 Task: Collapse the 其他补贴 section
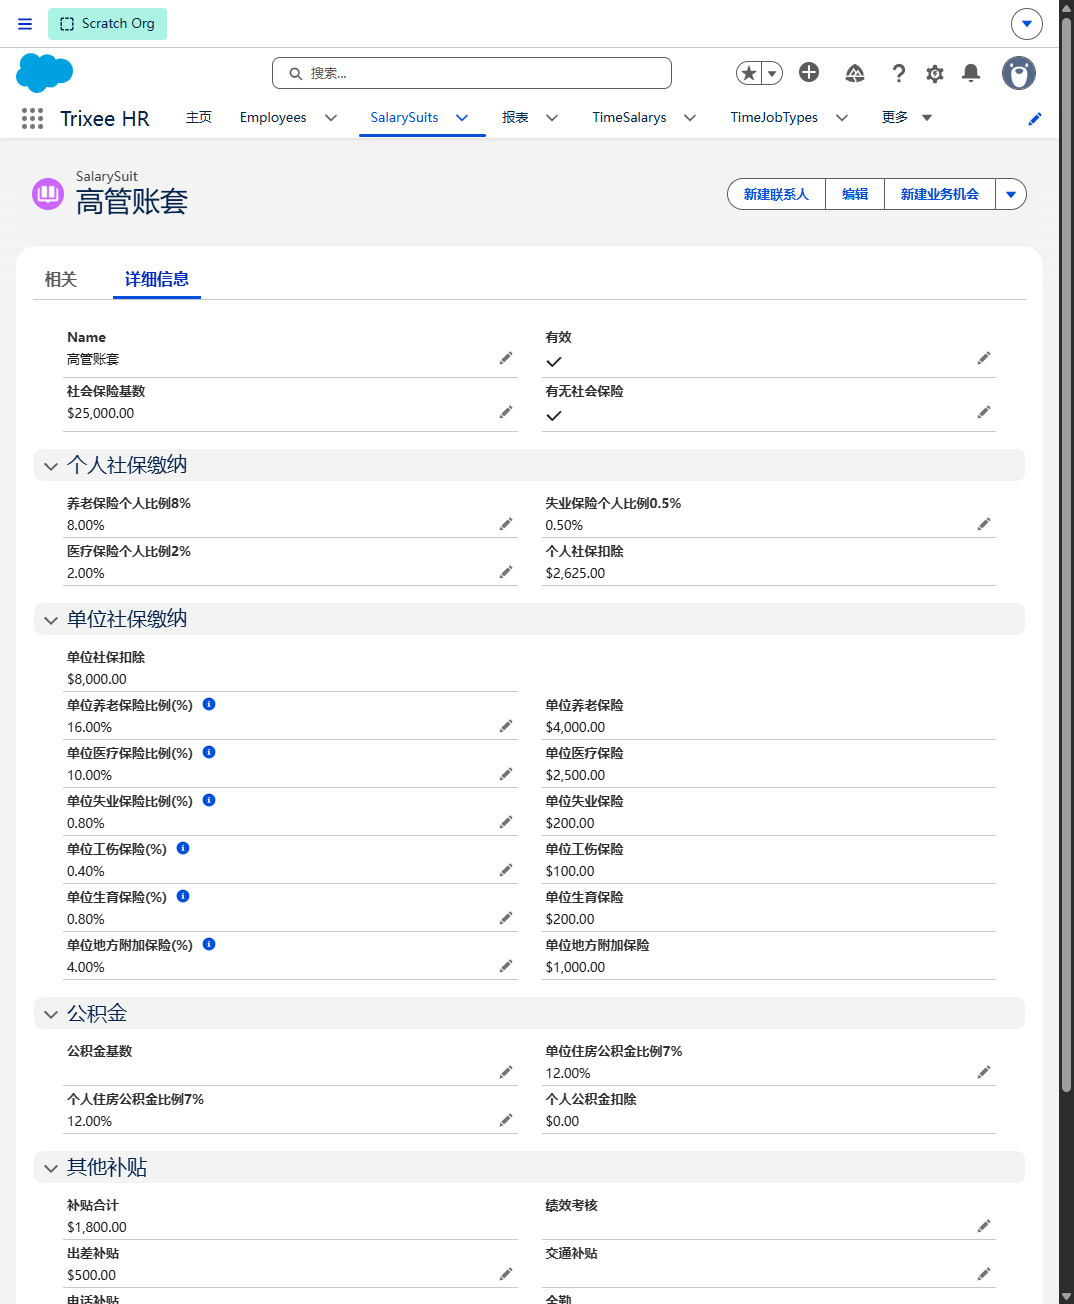click(x=51, y=1168)
